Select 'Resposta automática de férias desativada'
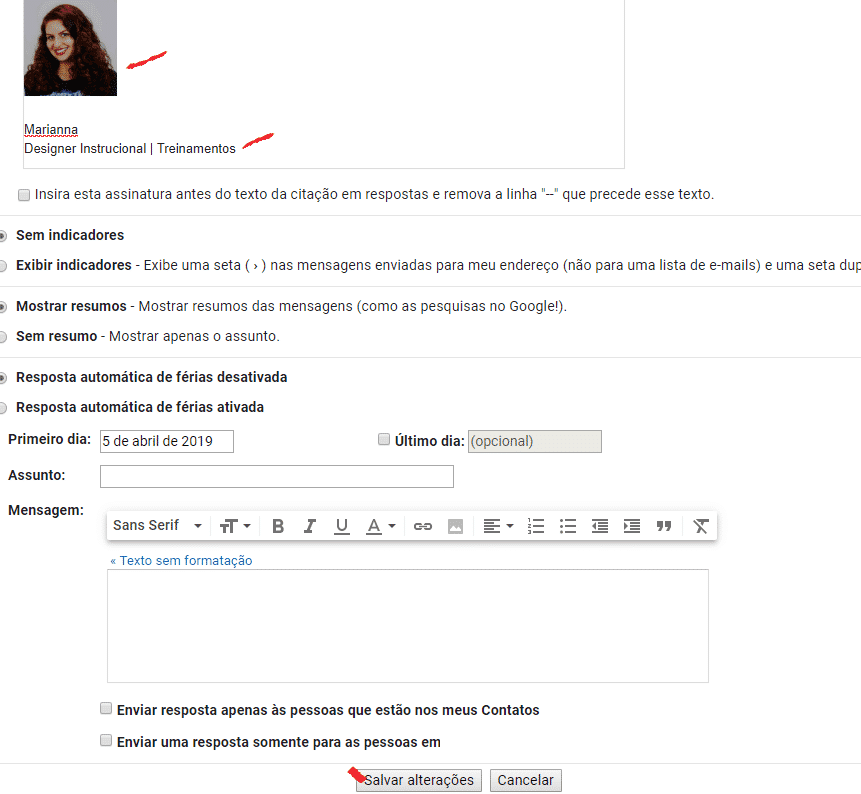The width and height of the screenshot is (861, 794). point(2,378)
